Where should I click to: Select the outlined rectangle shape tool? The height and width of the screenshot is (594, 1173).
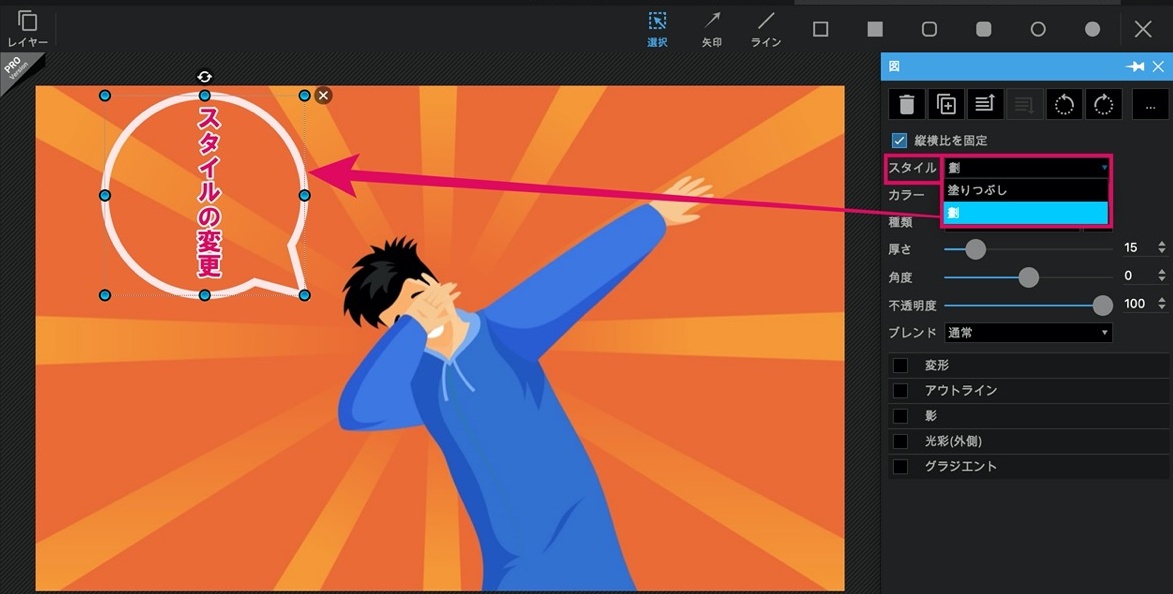coord(821,29)
